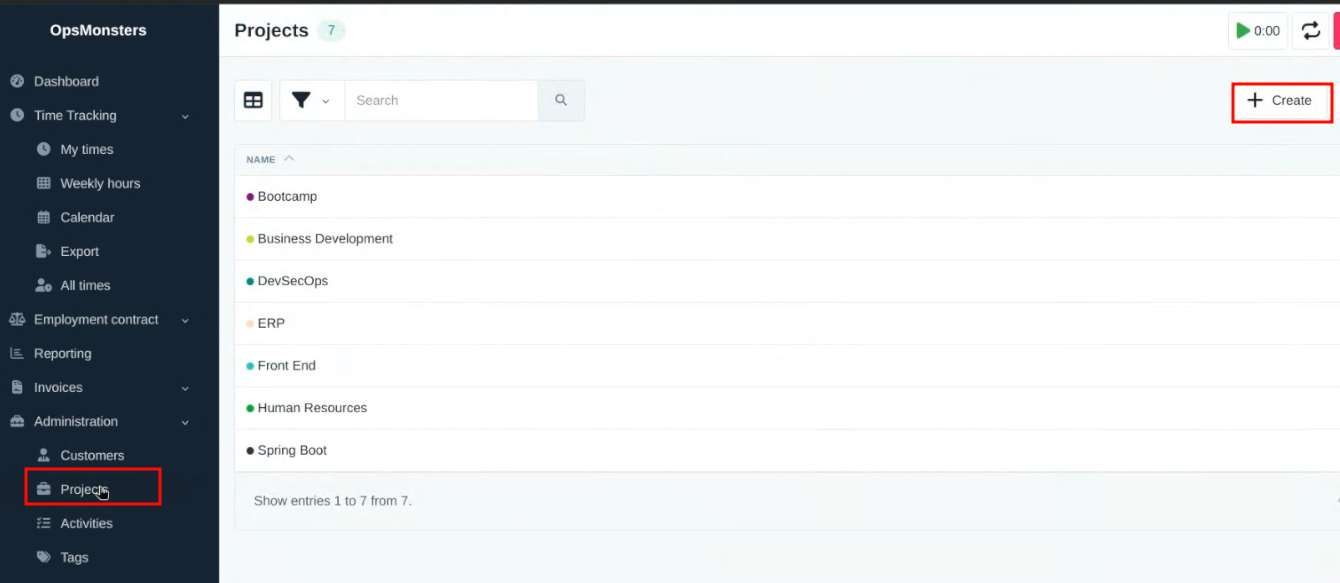Click the Reporting chart icon in sidebar
This screenshot has height=583, width=1340.
17,353
